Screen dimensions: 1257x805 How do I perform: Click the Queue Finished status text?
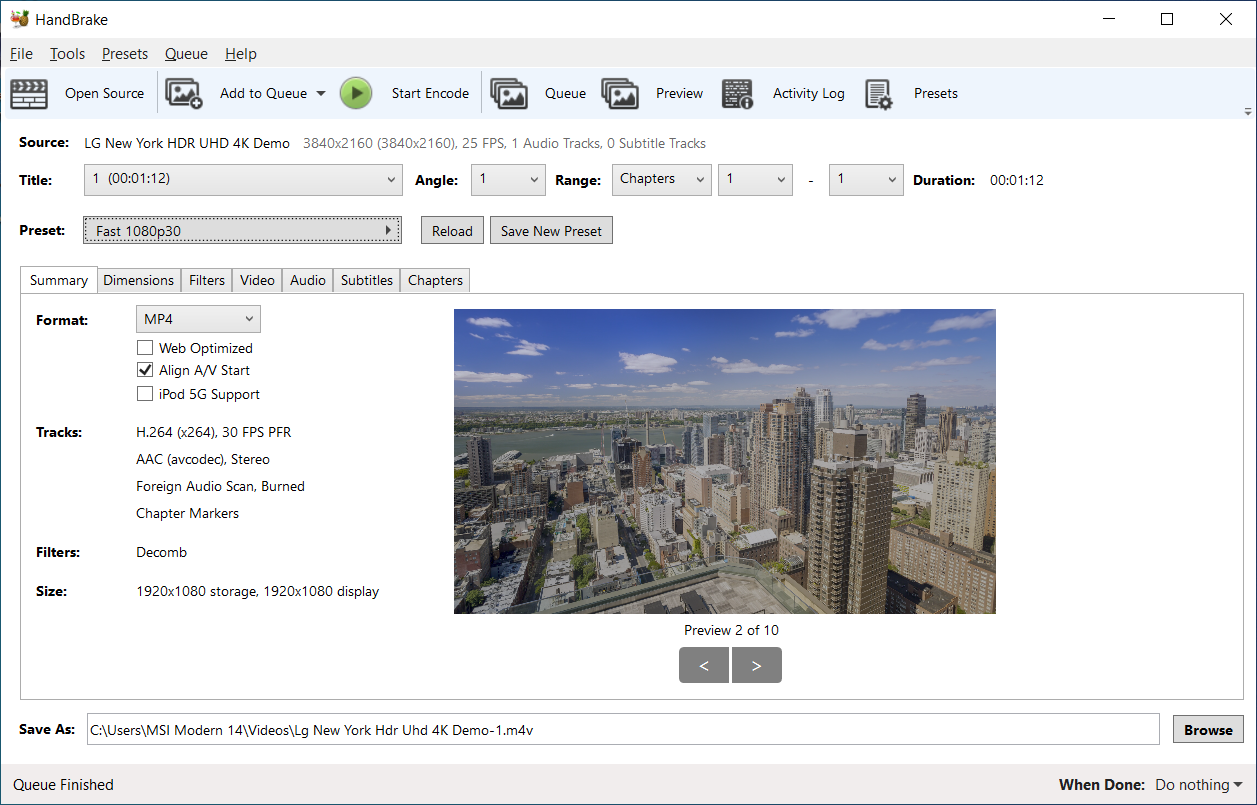(x=64, y=785)
